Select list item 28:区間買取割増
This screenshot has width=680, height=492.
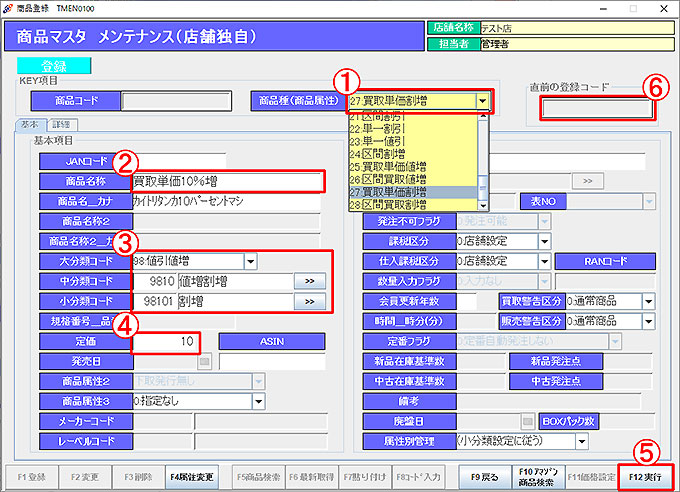pyautogui.click(x=413, y=204)
